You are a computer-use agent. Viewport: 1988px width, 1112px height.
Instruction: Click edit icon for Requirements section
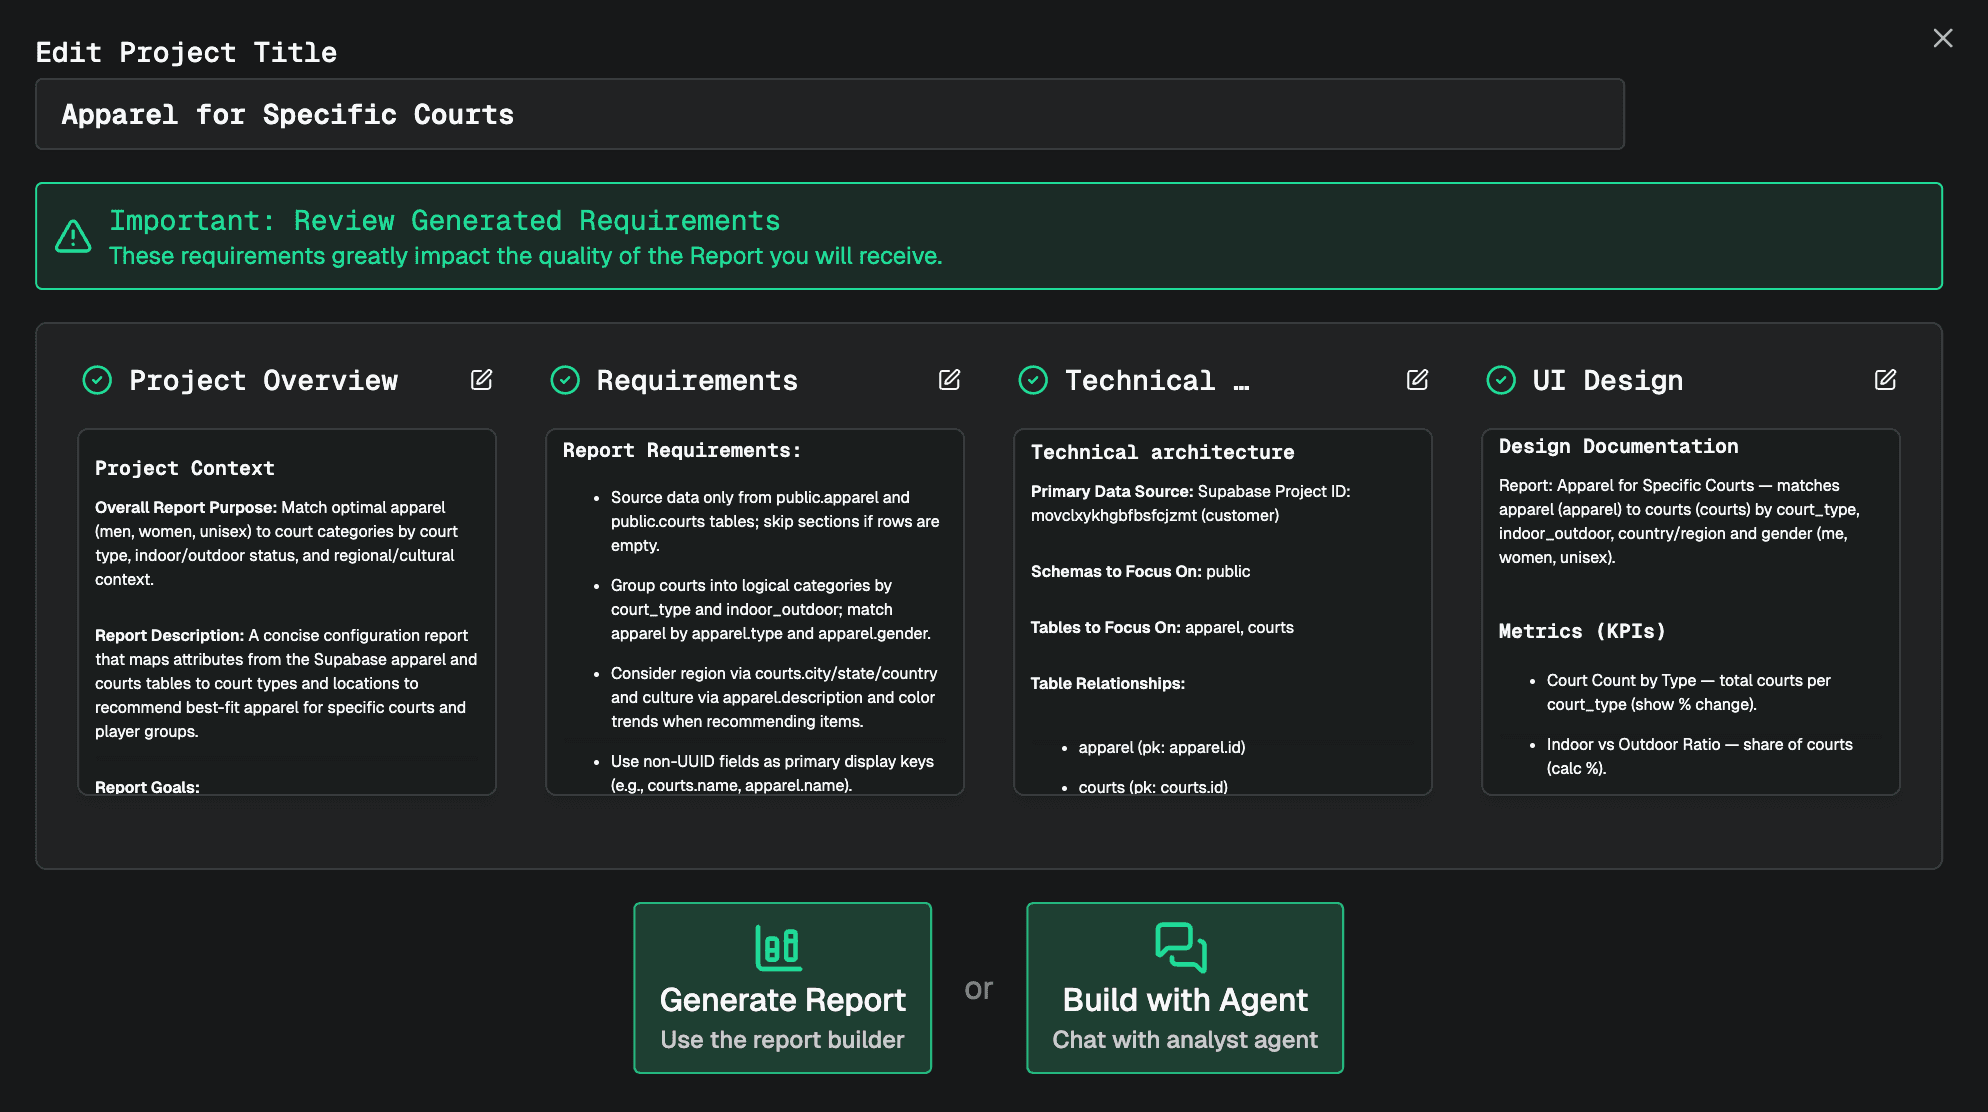click(x=949, y=380)
